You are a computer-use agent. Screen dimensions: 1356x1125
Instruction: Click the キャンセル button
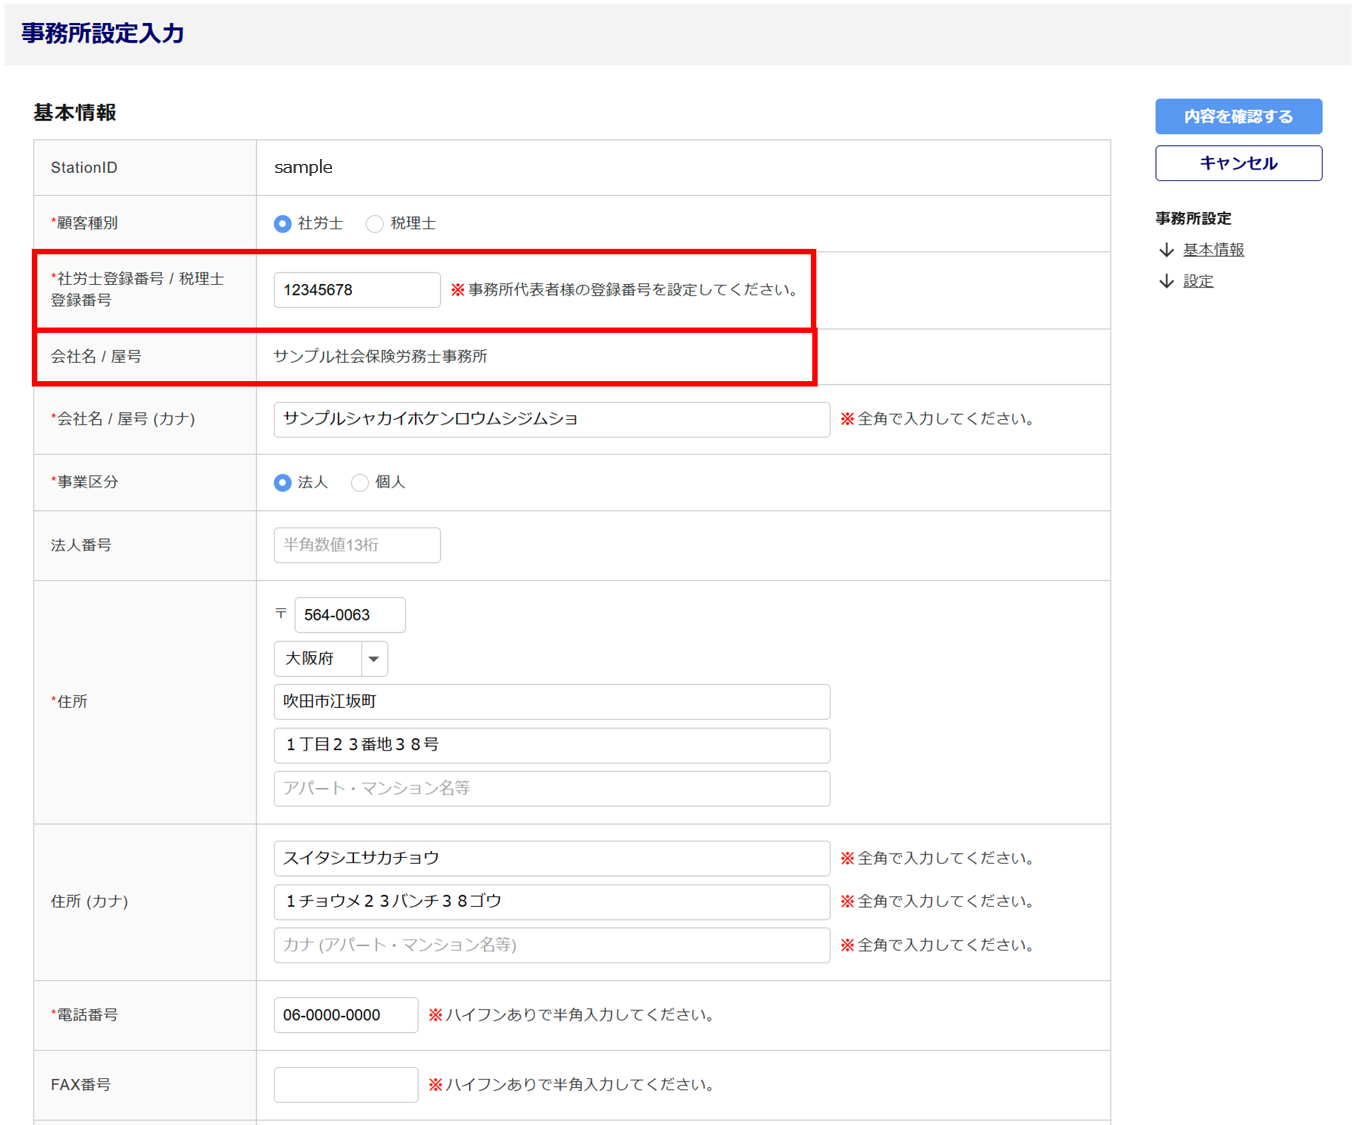pyautogui.click(x=1238, y=163)
